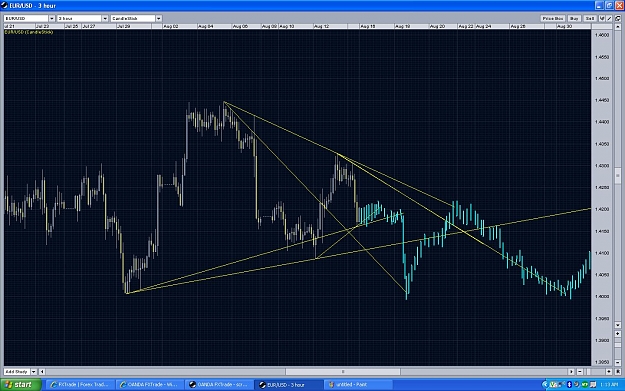The height and width of the screenshot is (391, 625).
Task: Open the 3 hour timeframe dropdown
Action: (105, 18)
